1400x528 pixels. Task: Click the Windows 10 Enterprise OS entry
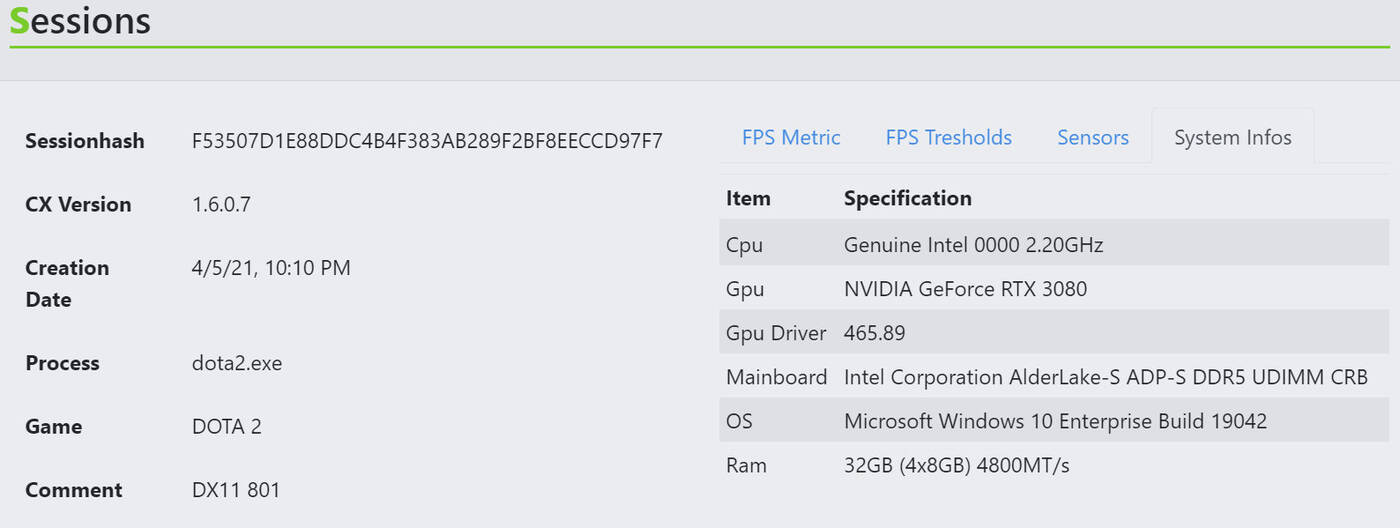(x=1055, y=421)
